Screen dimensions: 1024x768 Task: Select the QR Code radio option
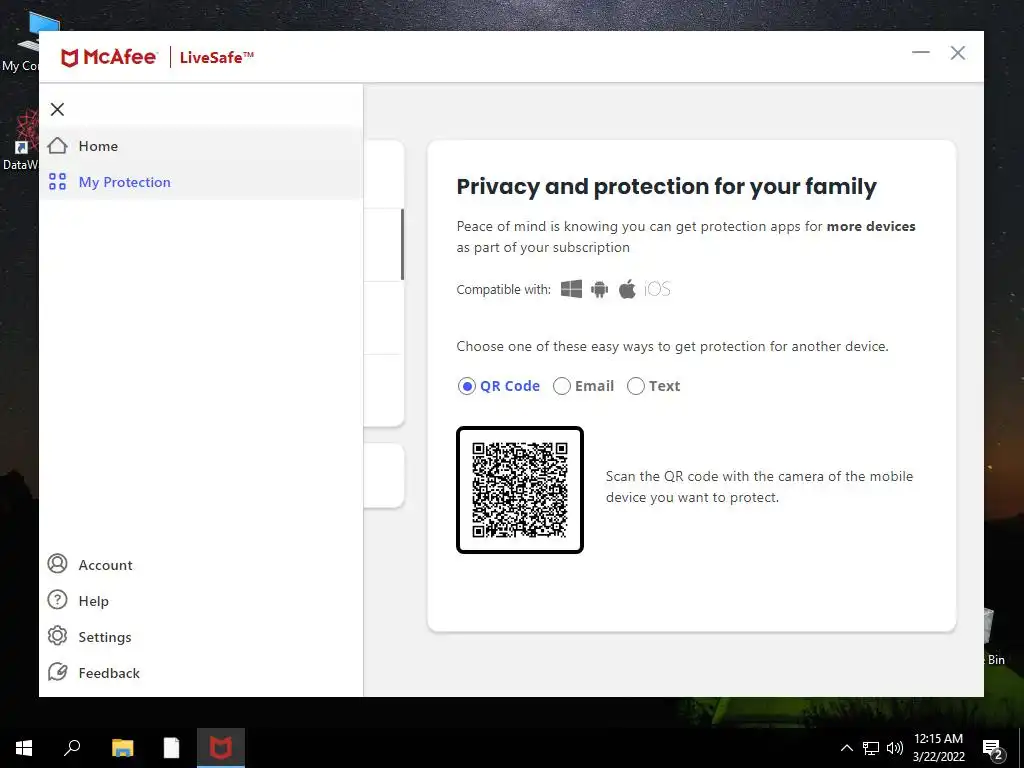pyautogui.click(x=466, y=386)
